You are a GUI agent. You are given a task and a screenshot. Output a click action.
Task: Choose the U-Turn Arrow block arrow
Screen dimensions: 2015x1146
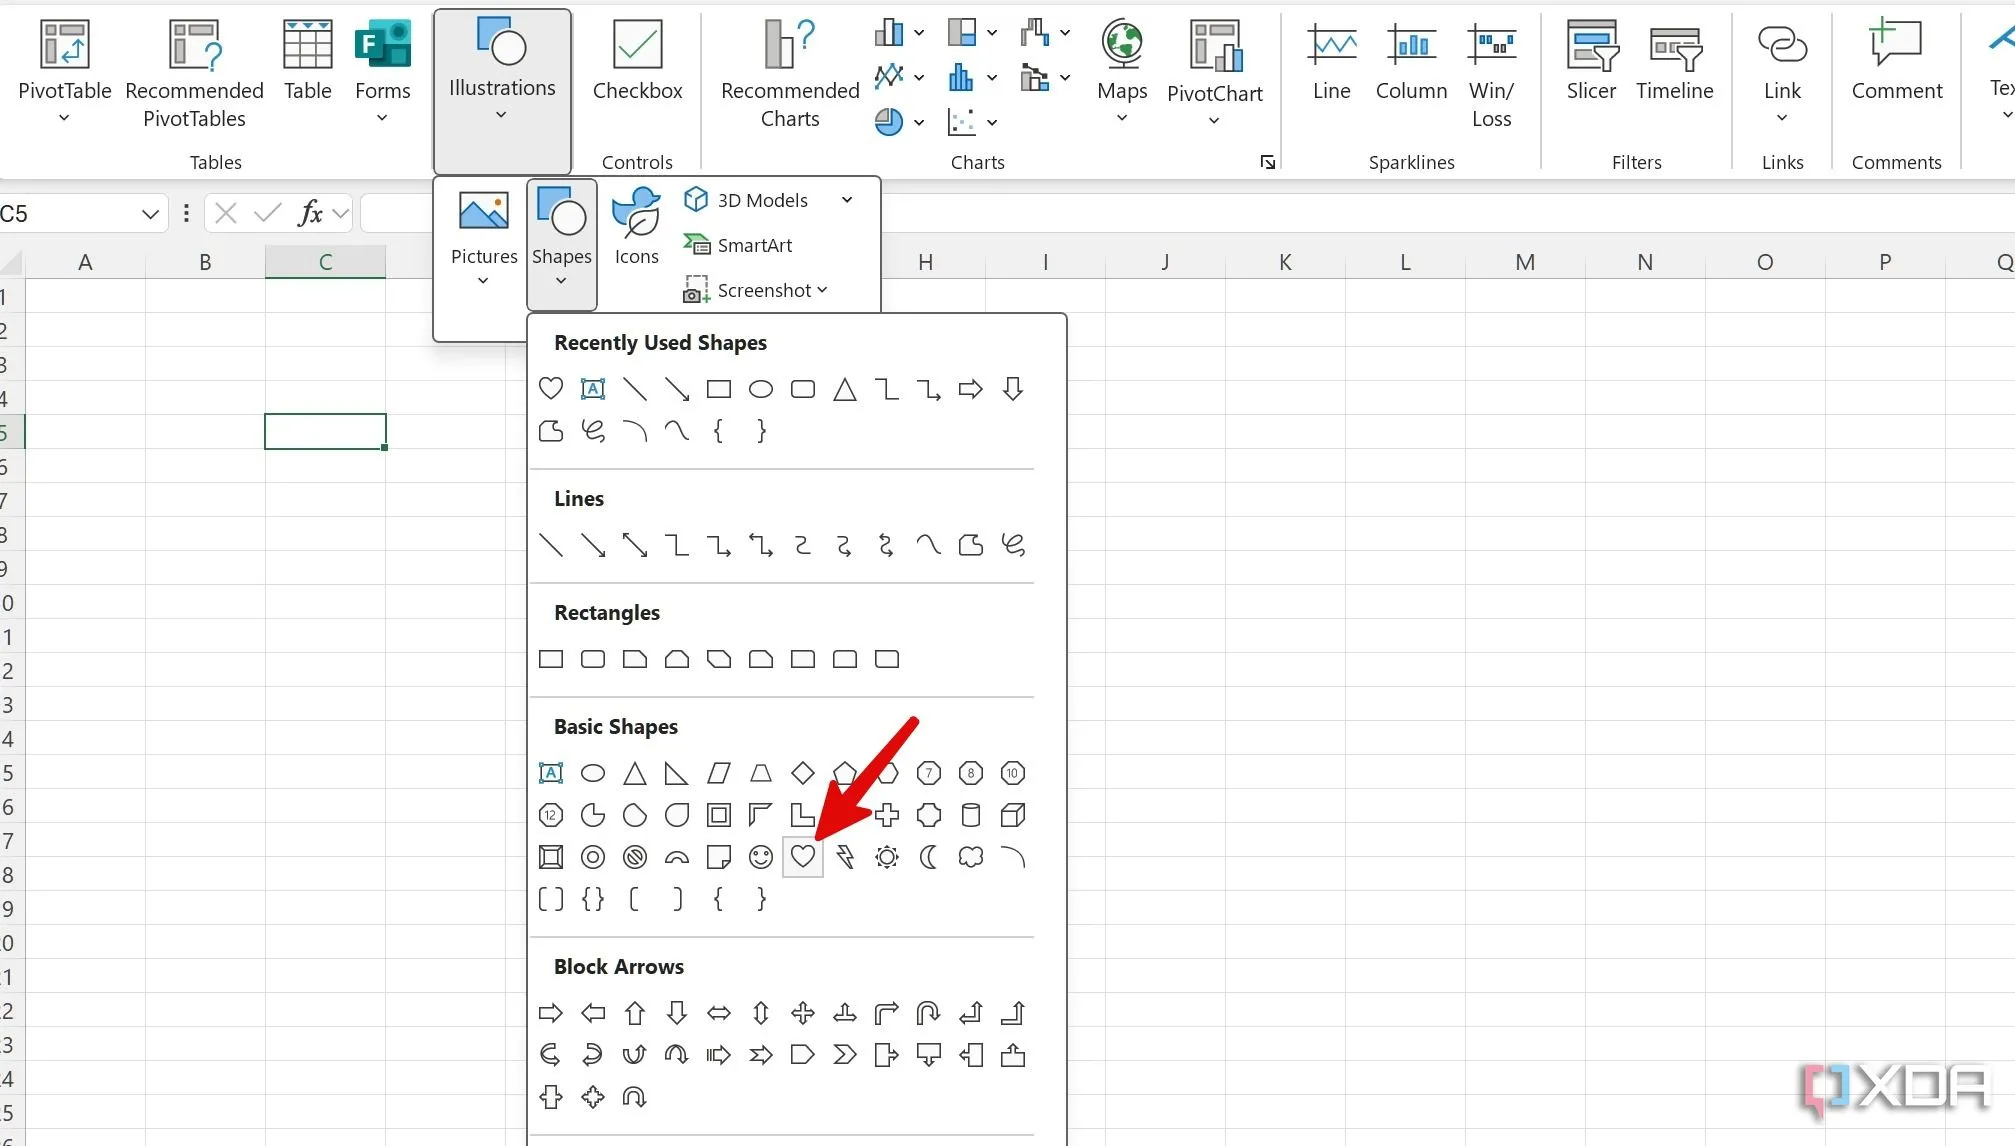(x=929, y=1013)
